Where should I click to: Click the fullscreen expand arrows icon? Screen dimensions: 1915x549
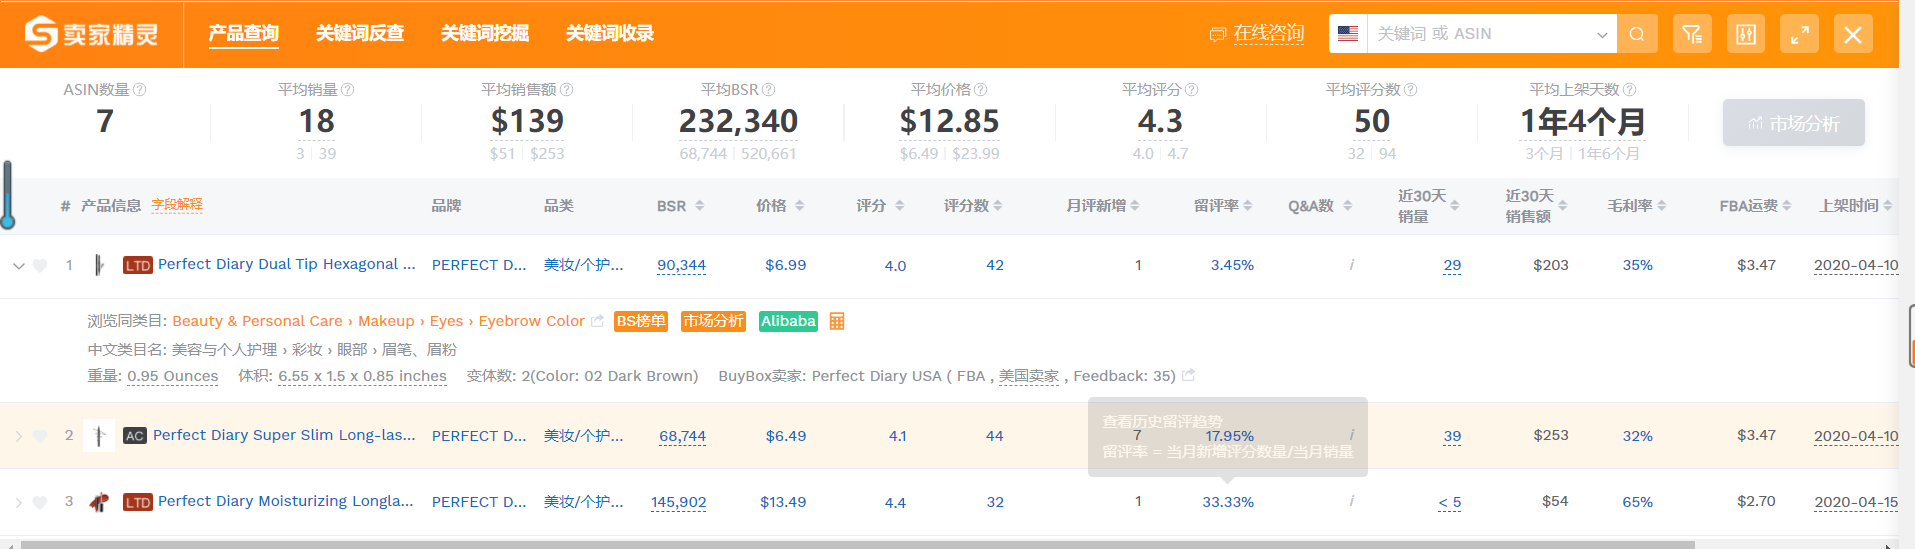tap(1799, 34)
